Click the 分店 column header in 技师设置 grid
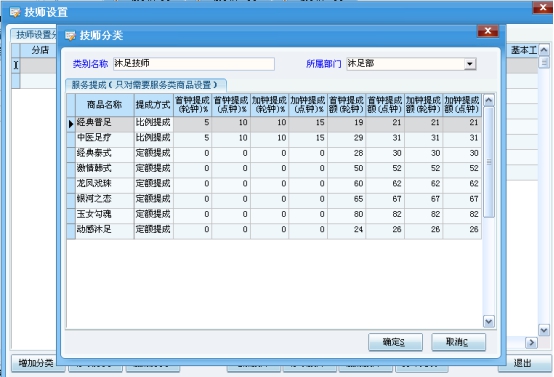This screenshot has width=554, height=377. (x=40, y=50)
